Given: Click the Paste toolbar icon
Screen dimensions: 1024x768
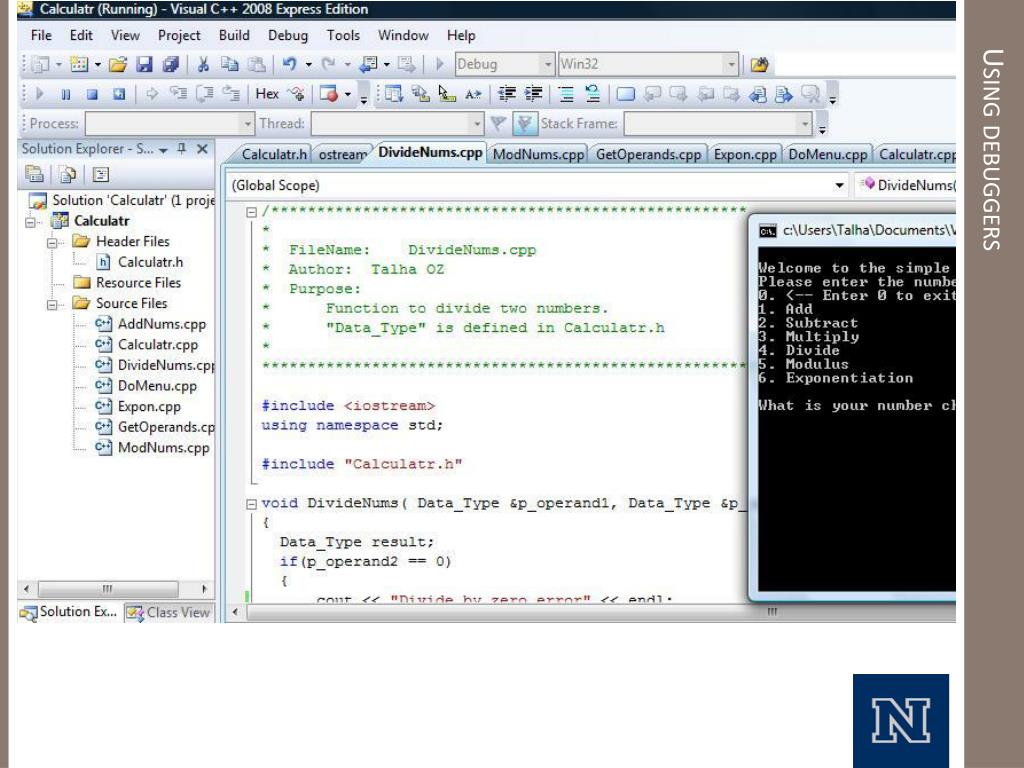Looking at the screenshot, I should [x=257, y=64].
